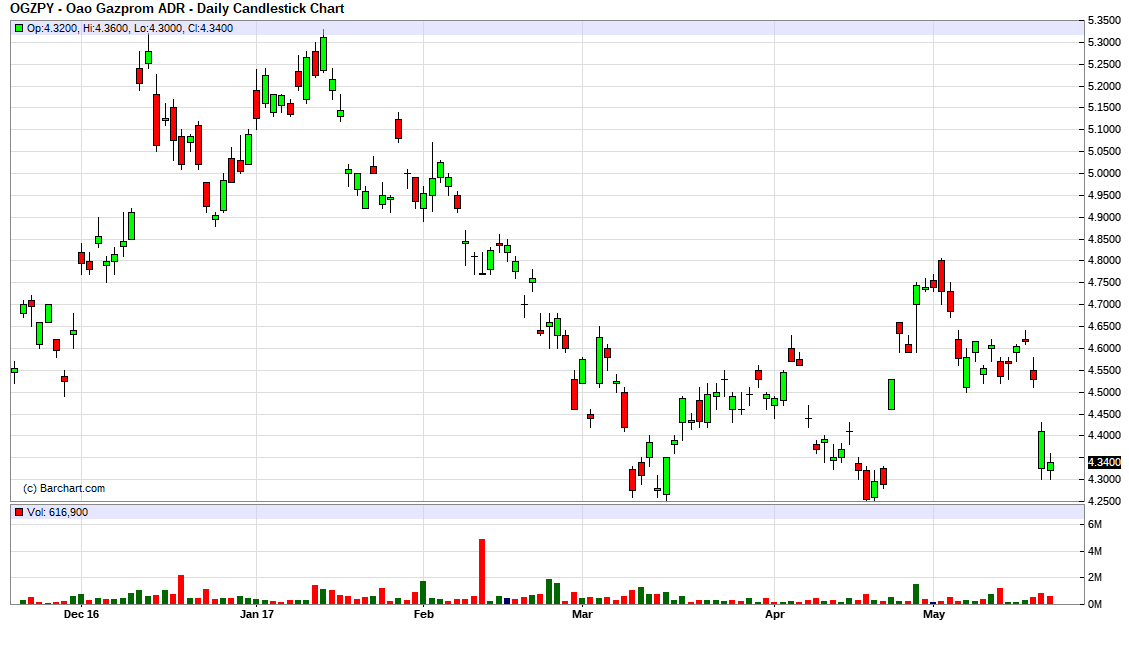This screenshot has width=1129, height=645.
Task: Click the 5.1000 price axis label
Action: tap(1105, 130)
